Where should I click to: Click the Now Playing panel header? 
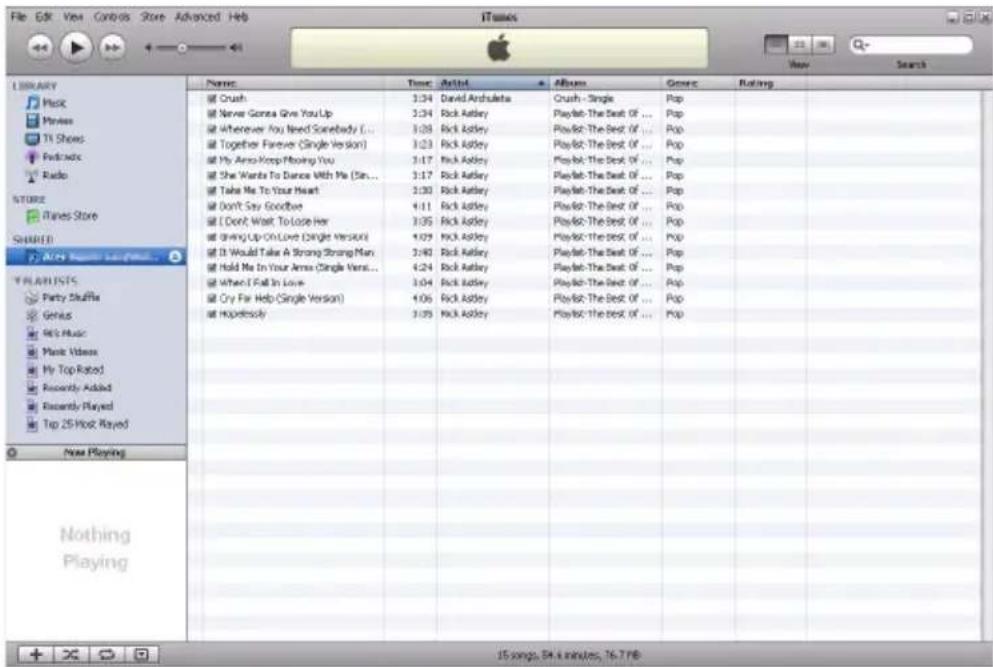point(96,452)
